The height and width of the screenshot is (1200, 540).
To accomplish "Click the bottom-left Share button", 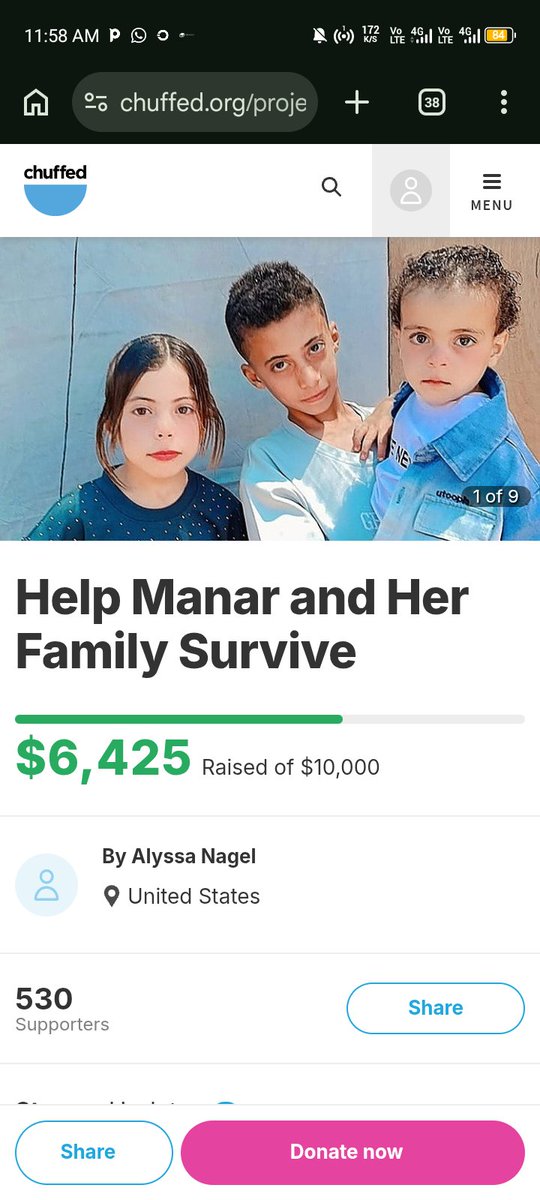I will click(x=94, y=1152).
